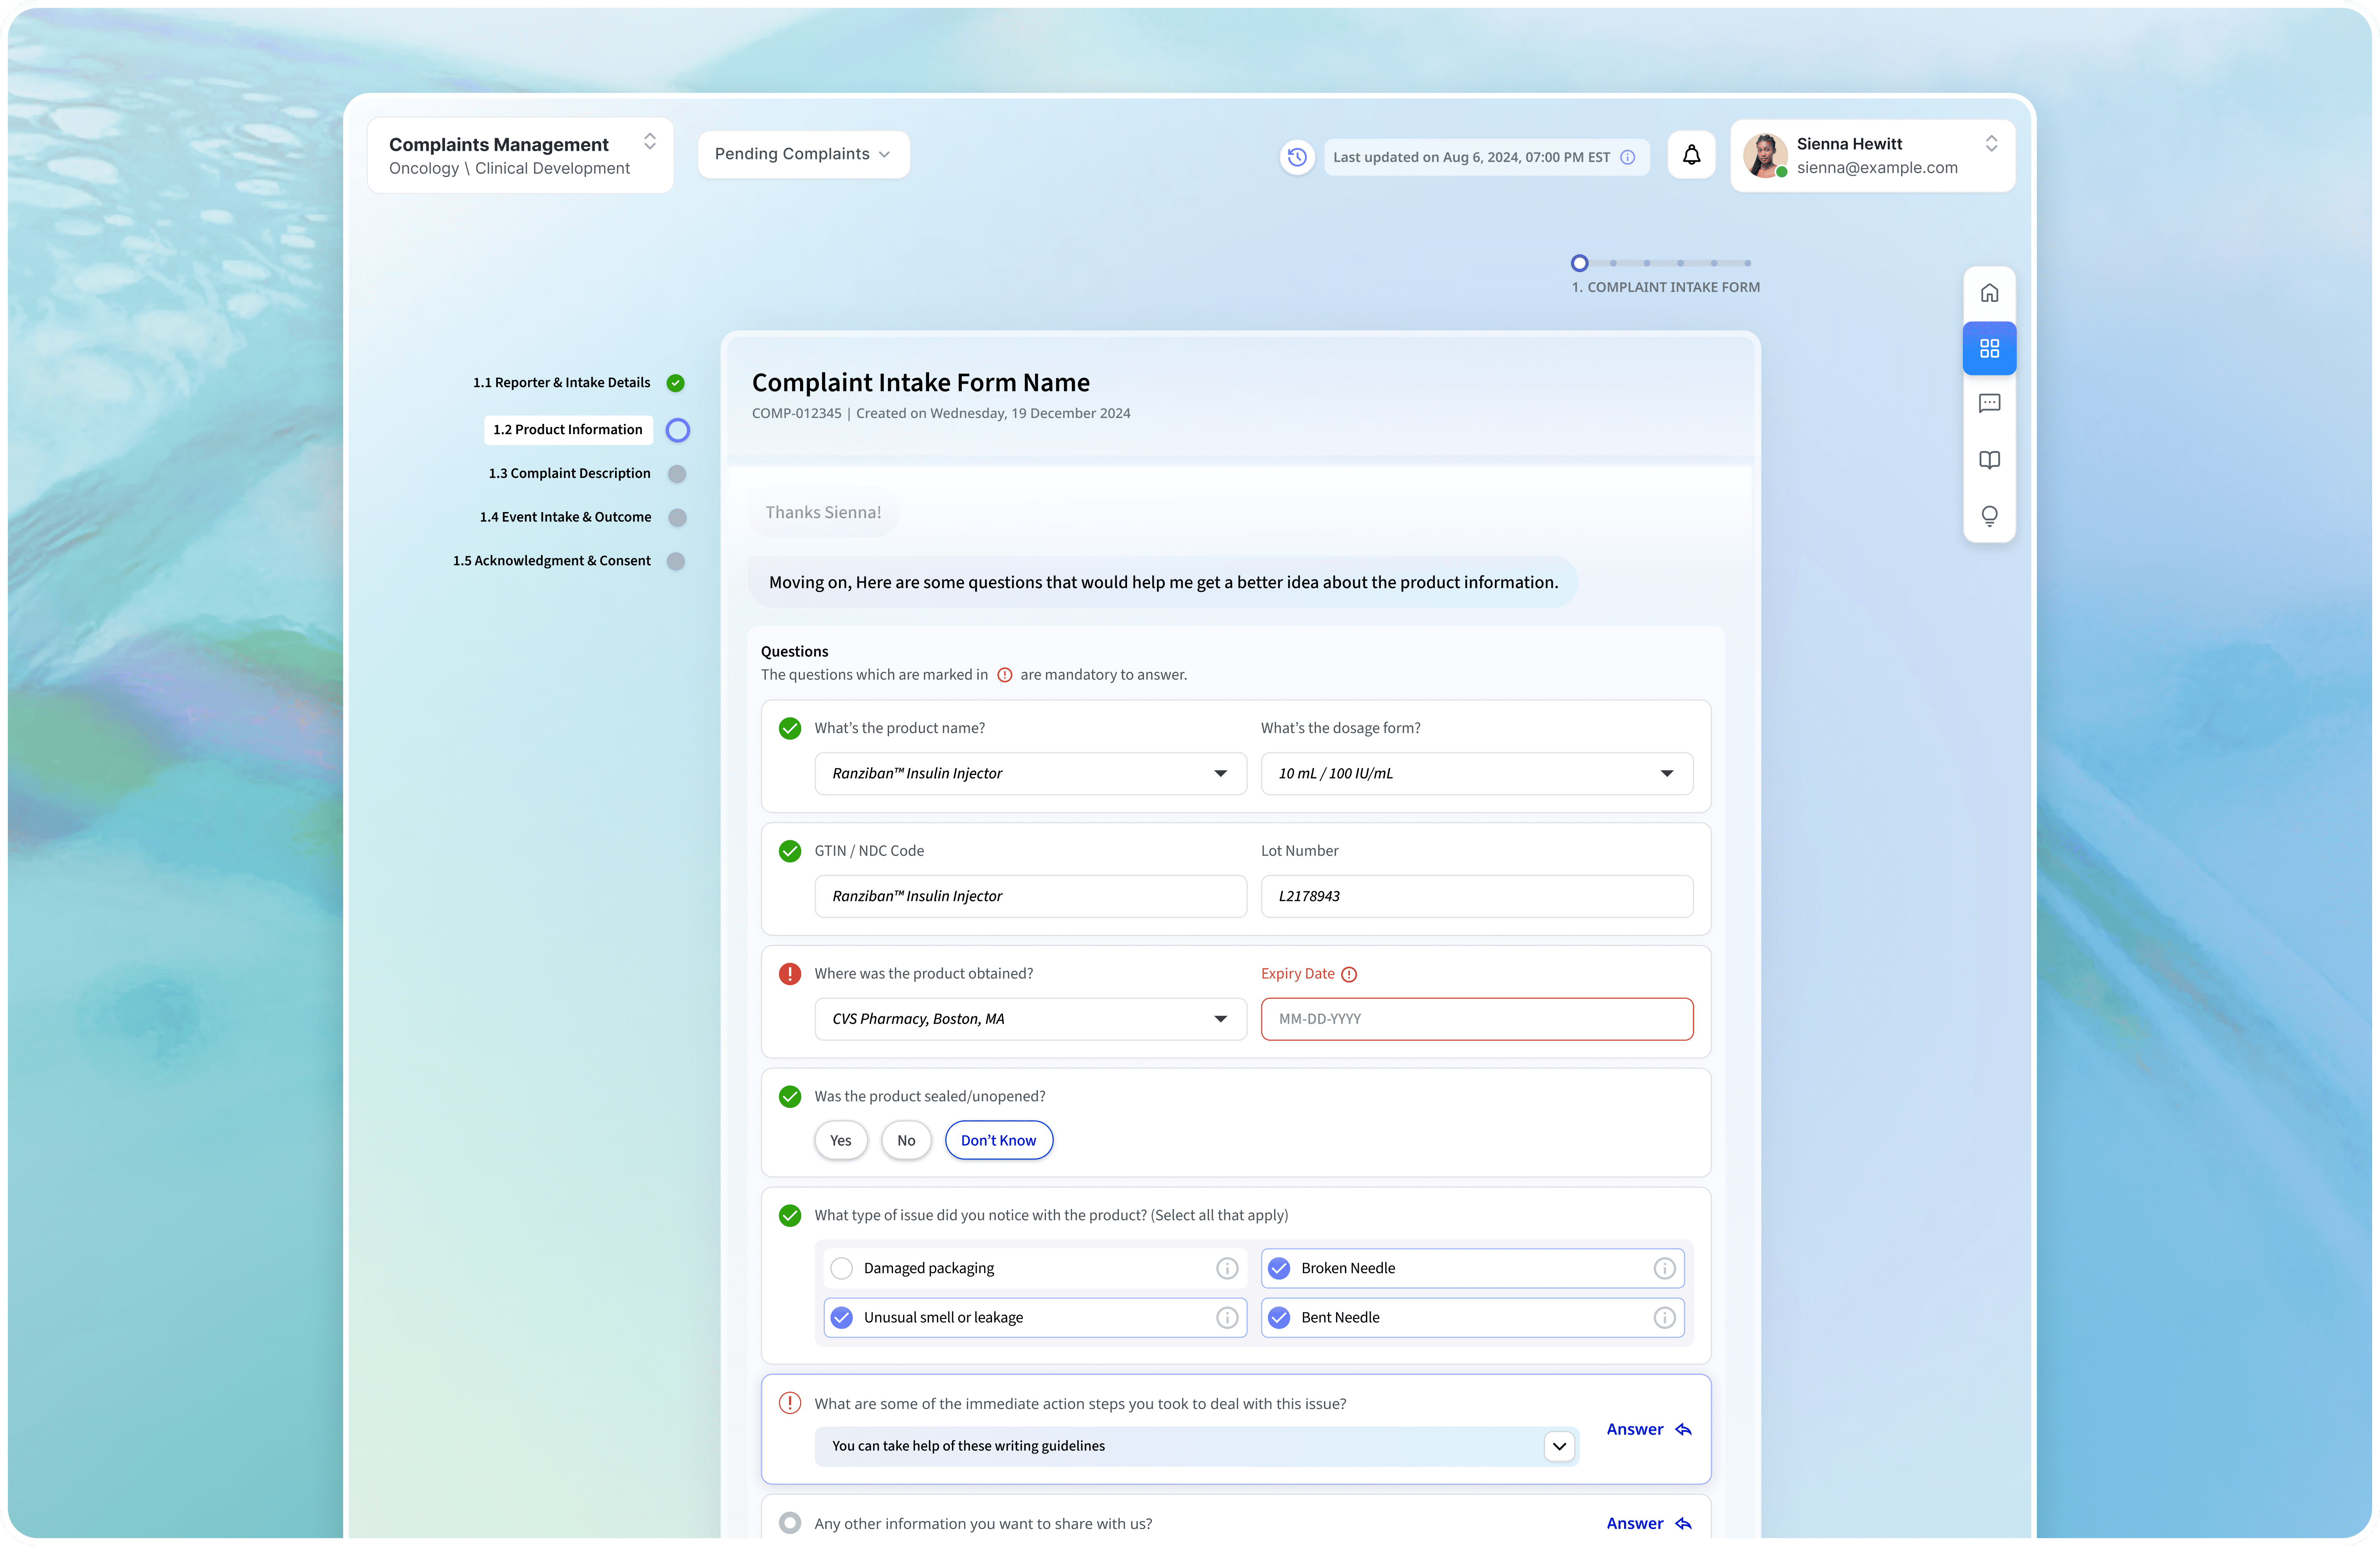Click the history refresh clock icon
The height and width of the screenshot is (1546, 2380).
[x=1297, y=157]
